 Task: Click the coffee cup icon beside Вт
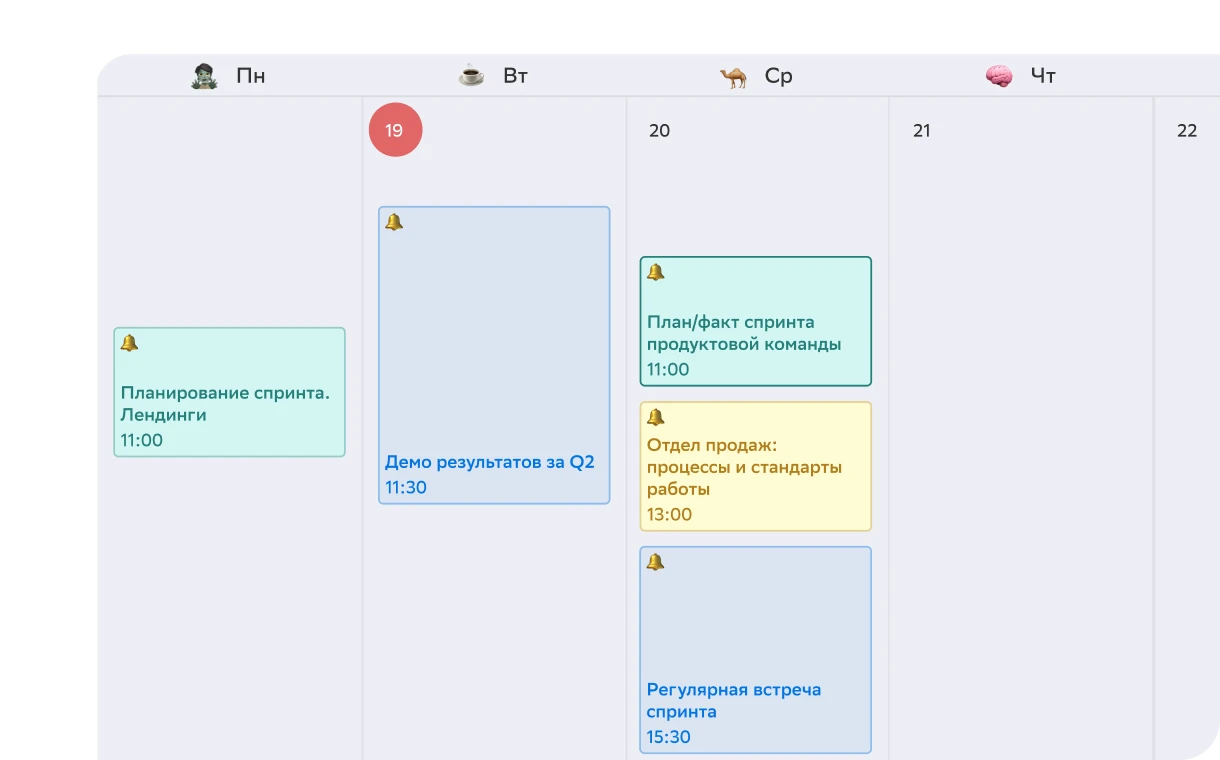471,76
